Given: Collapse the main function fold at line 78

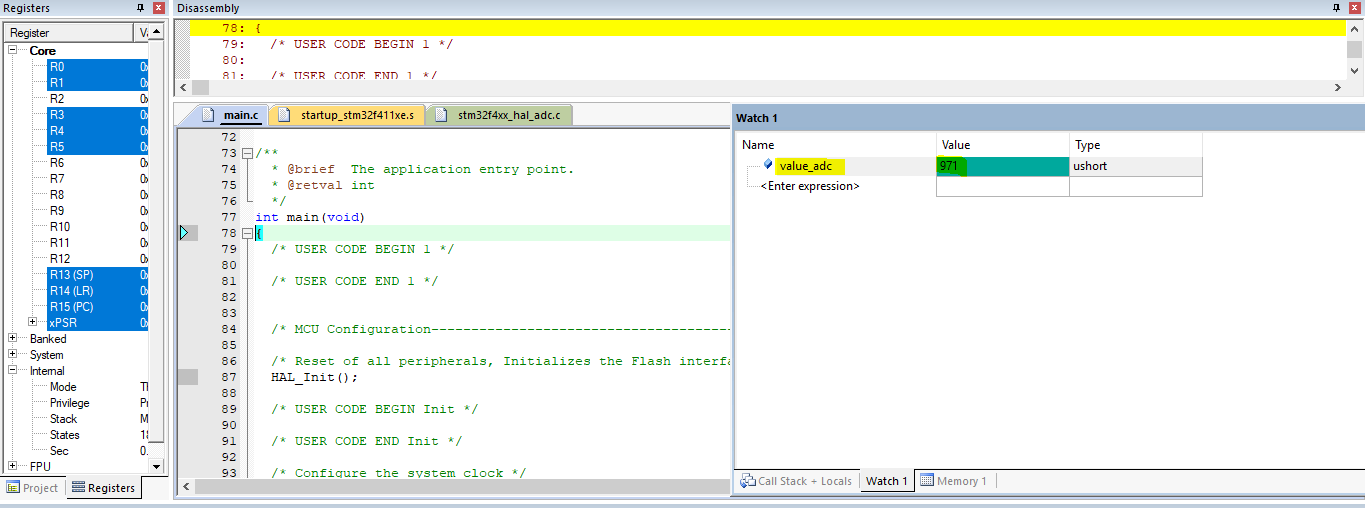Looking at the screenshot, I should 247,233.
